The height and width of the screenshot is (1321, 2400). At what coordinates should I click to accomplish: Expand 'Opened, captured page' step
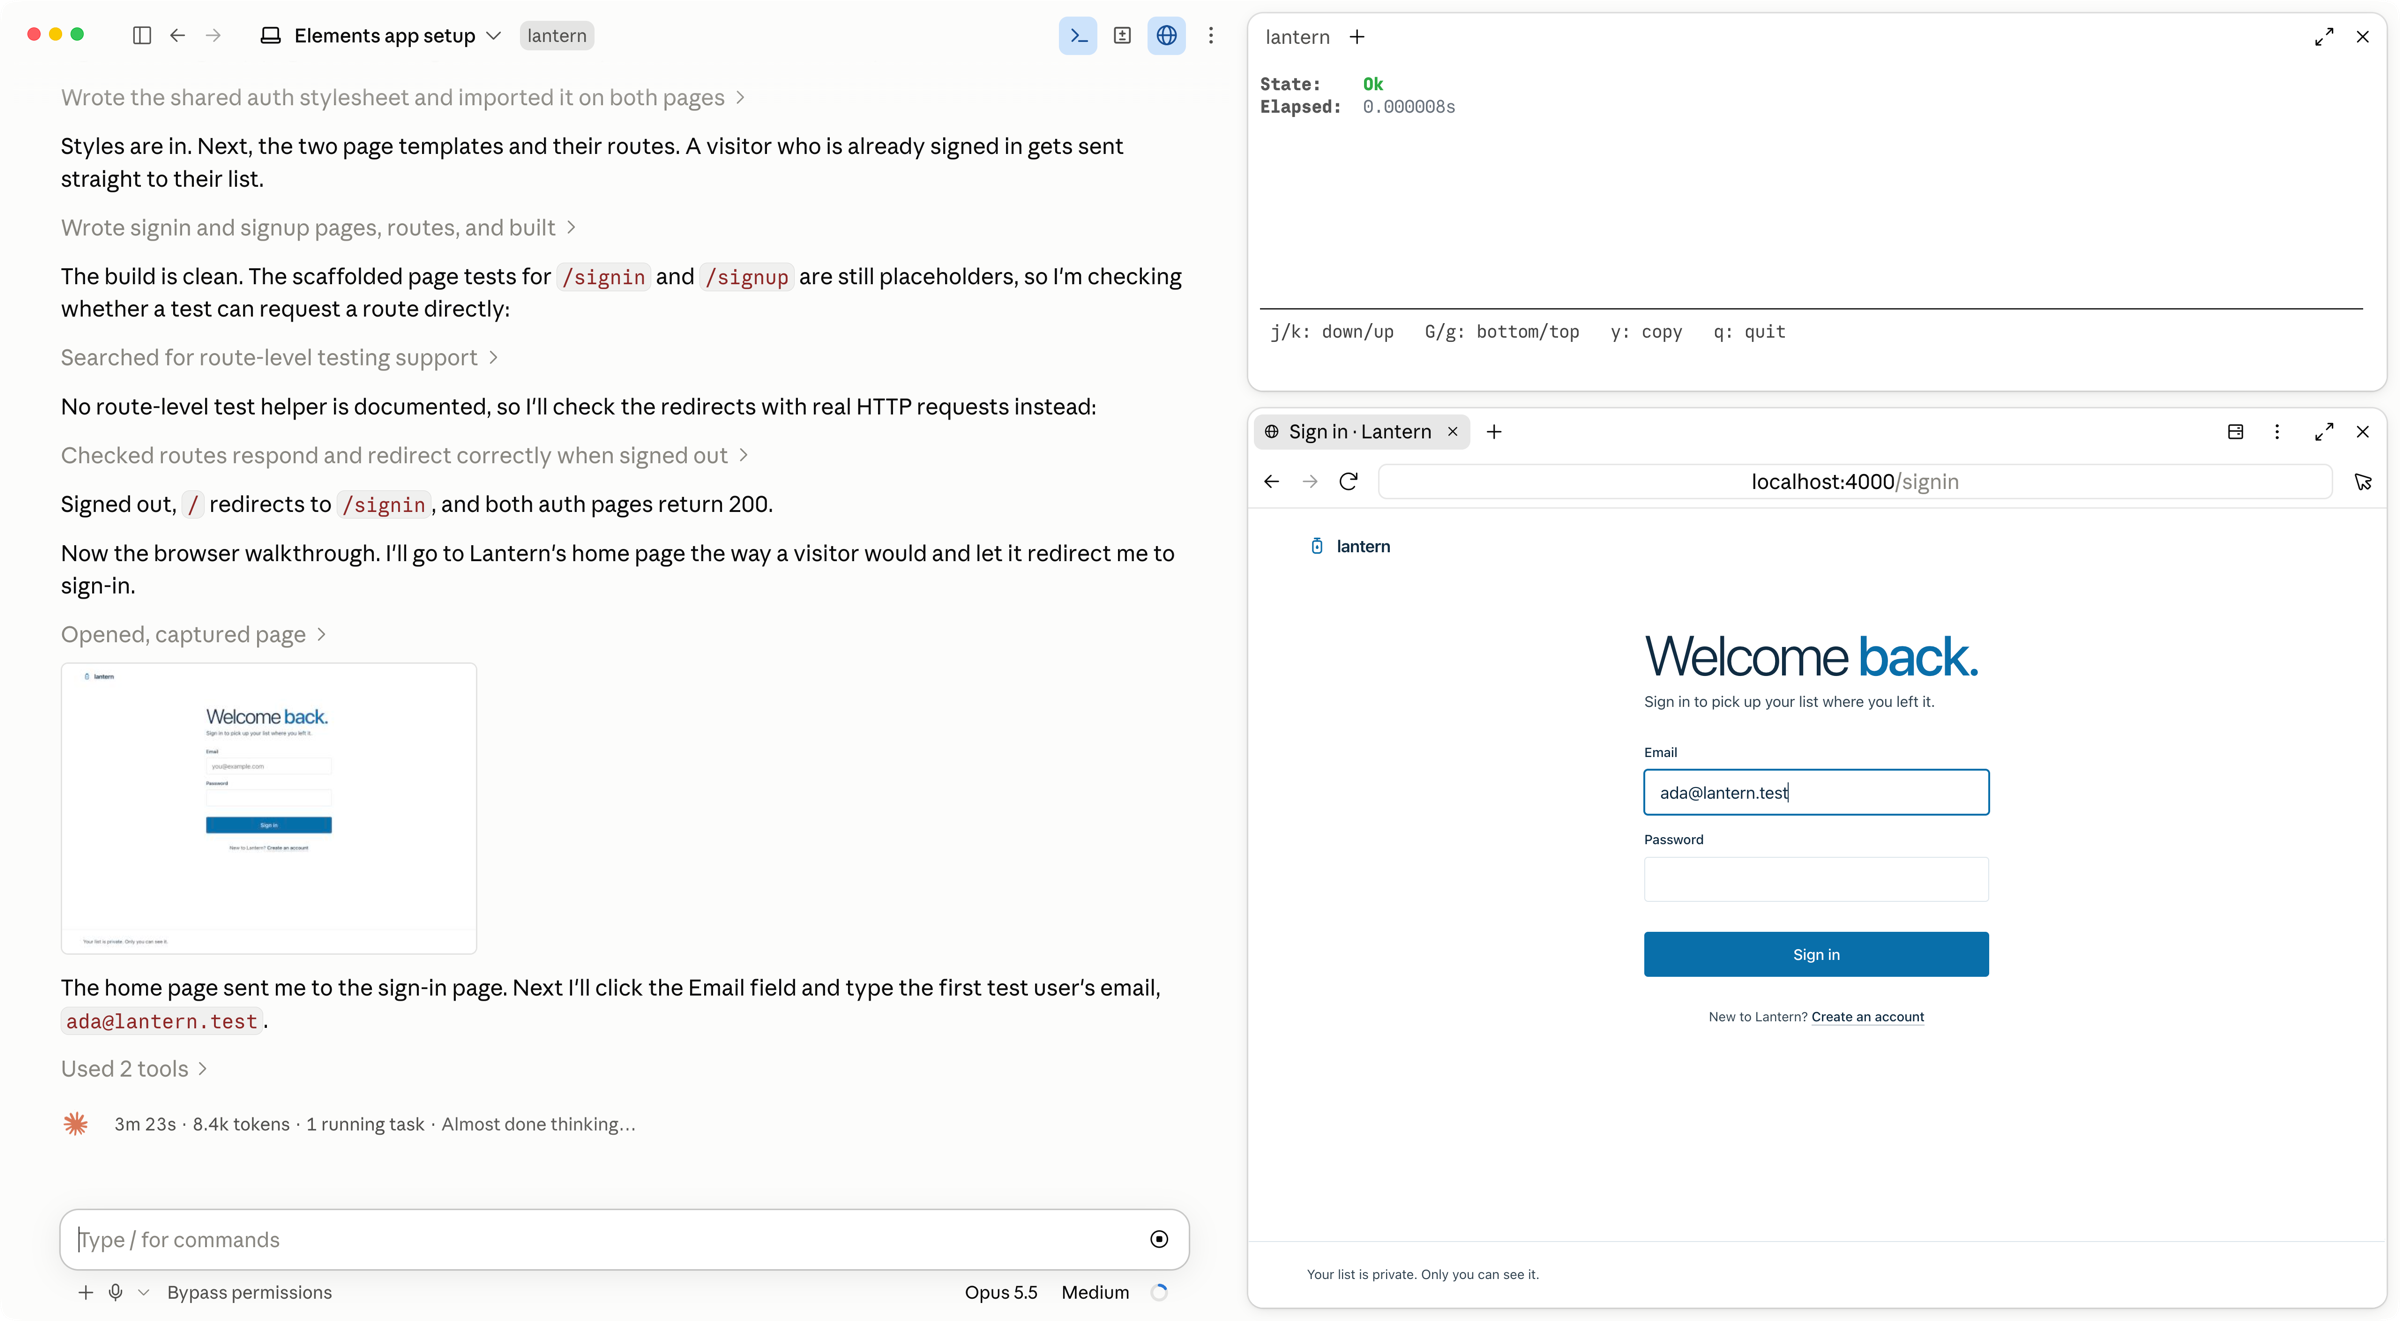[x=193, y=634]
